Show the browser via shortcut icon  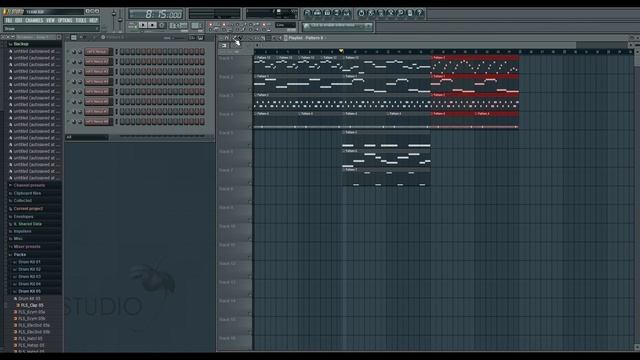[337, 13]
